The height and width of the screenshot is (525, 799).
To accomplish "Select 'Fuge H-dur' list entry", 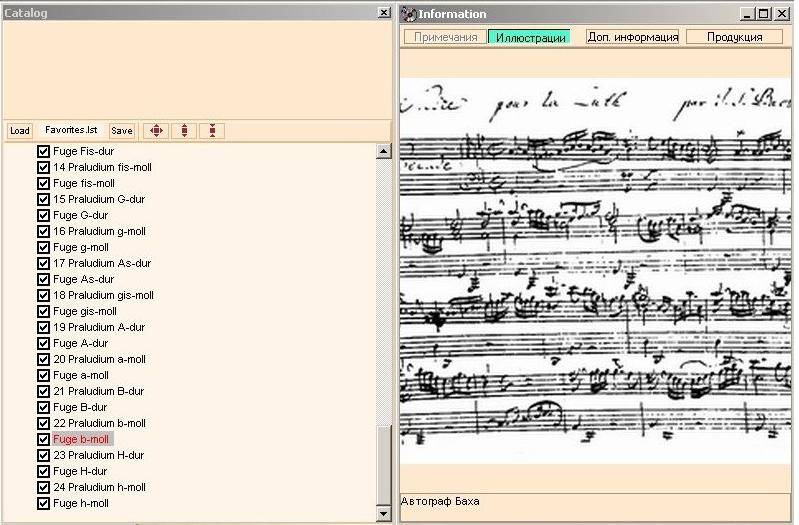I will (80, 471).
